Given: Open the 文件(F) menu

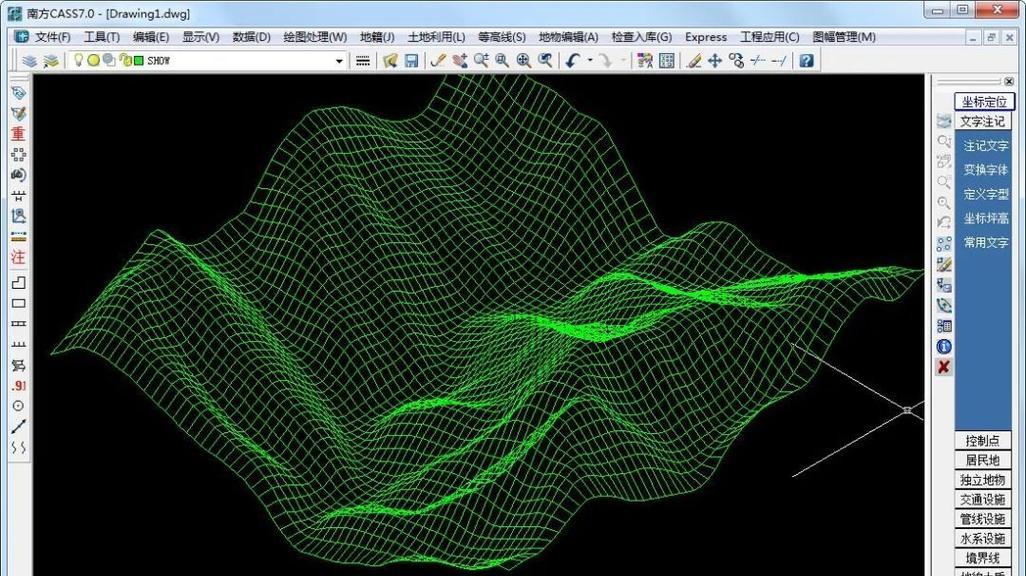Looking at the screenshot, I should coord(52,37).
